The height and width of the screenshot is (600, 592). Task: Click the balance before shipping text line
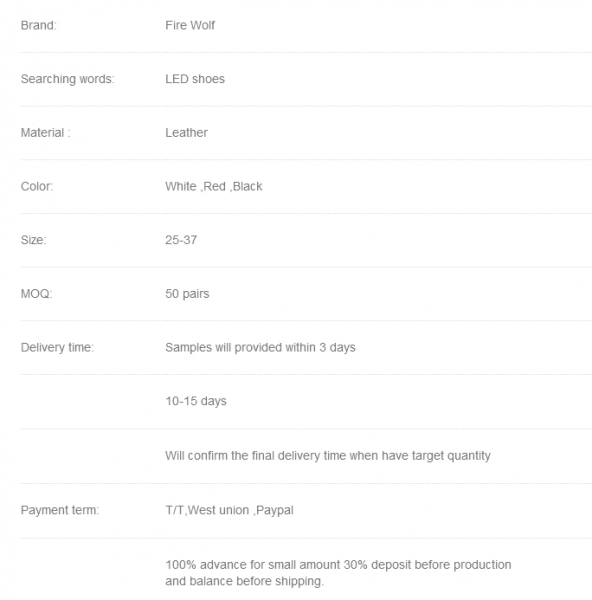pyautogui.click(x=245, y=581)
